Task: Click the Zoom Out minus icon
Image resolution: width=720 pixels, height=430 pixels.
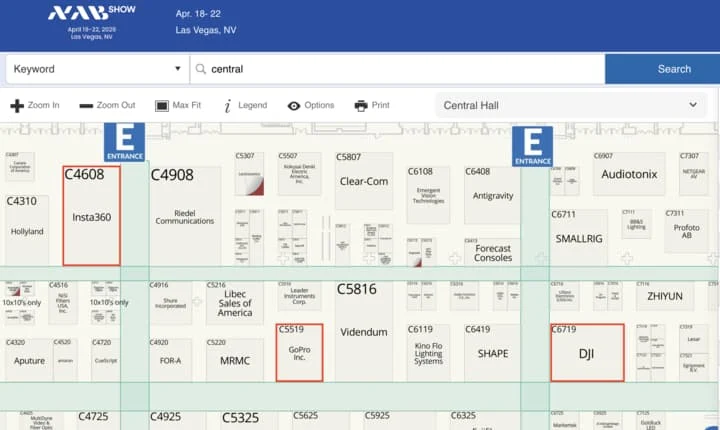Action: point(86,106)
